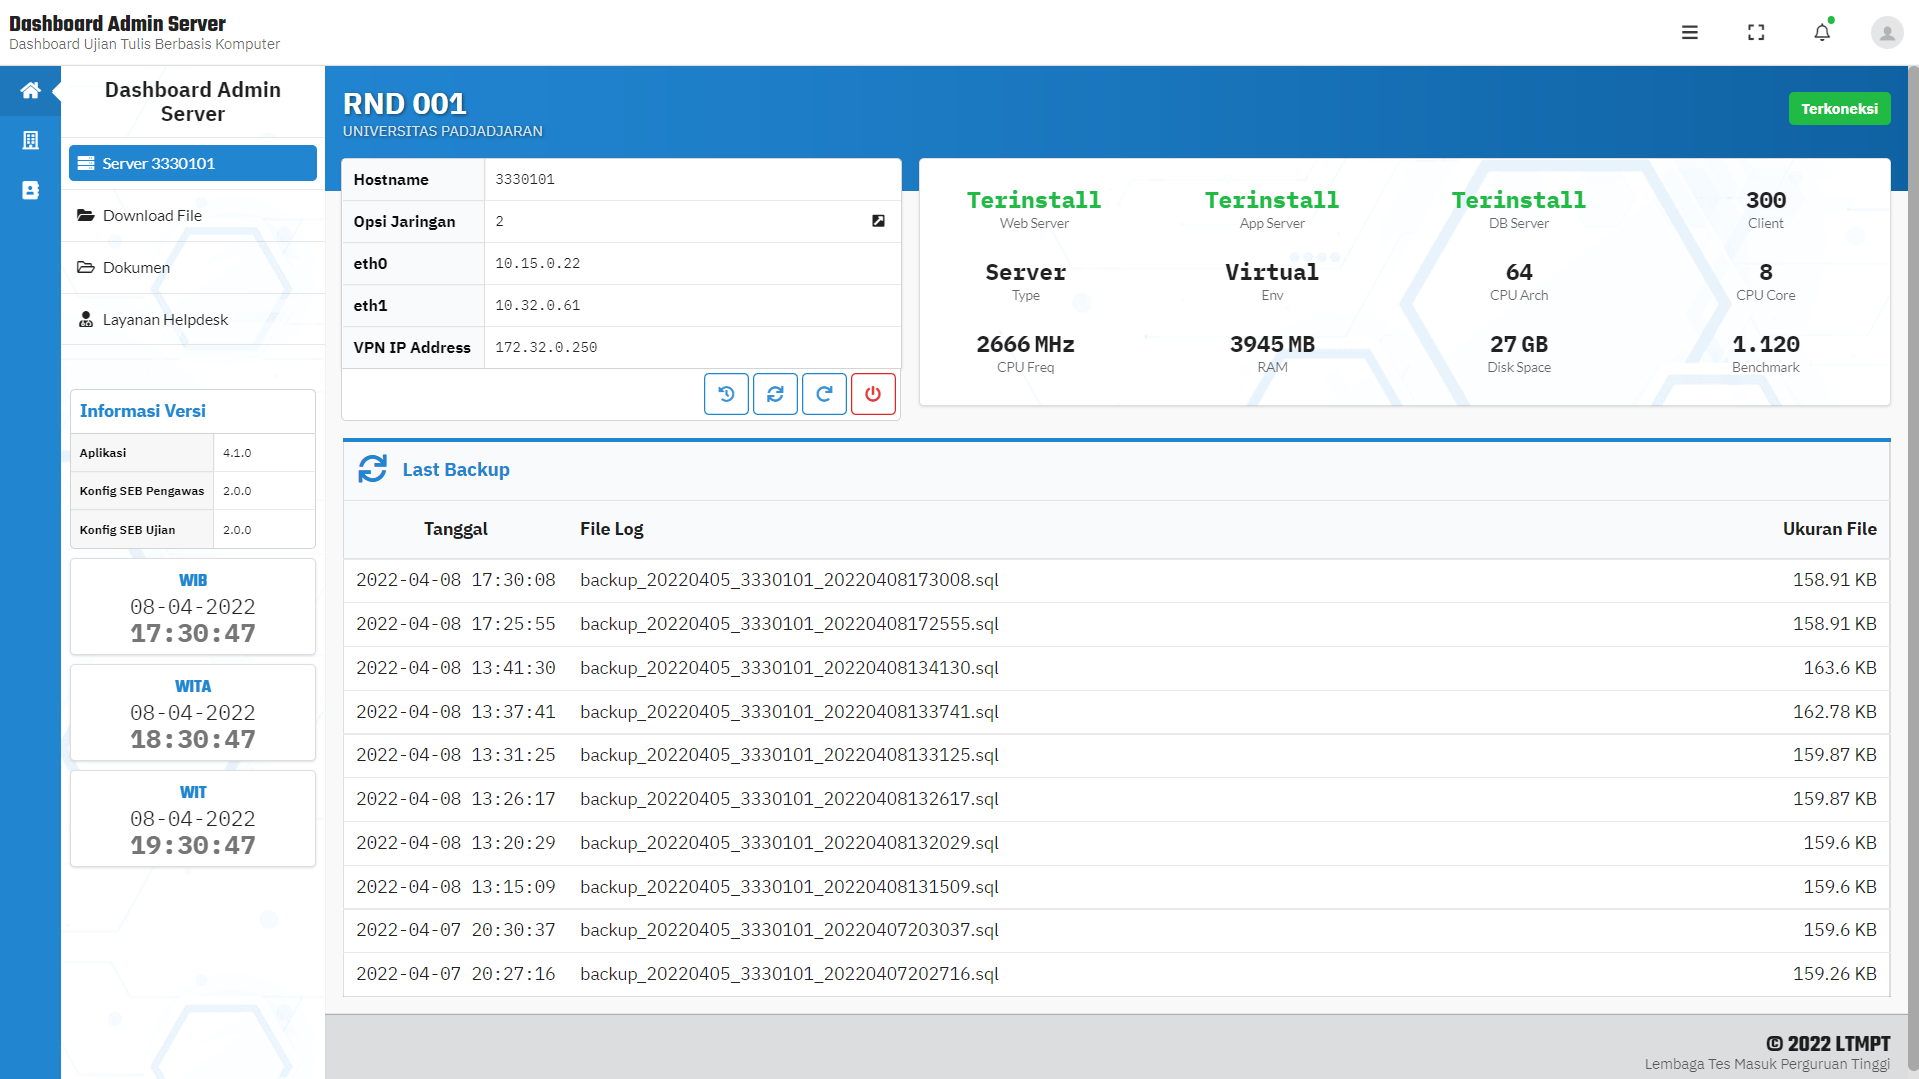Click the history restore button
This screenshot has height=1079, width=1919.
point(726,394)
